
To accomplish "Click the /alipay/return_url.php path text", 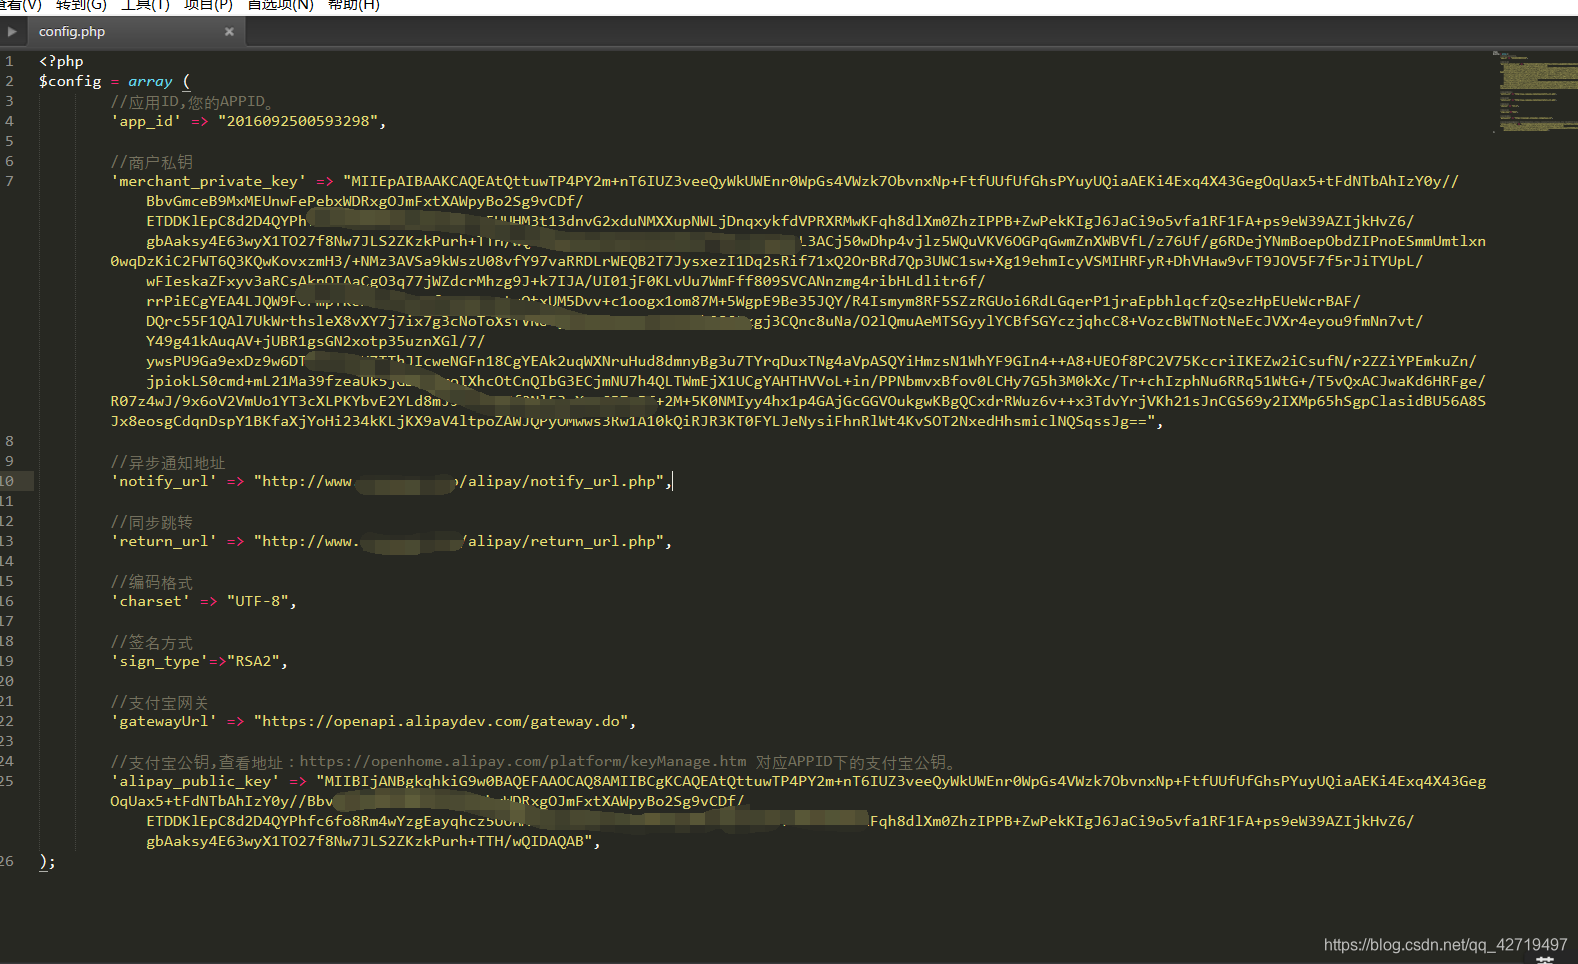I will pyautogui.click(x=561, y=541).
